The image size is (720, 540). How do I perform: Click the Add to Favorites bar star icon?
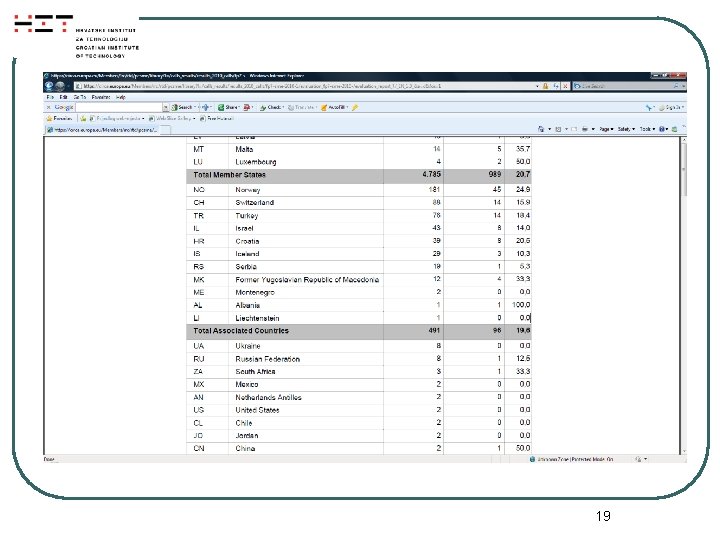[84, 118]
